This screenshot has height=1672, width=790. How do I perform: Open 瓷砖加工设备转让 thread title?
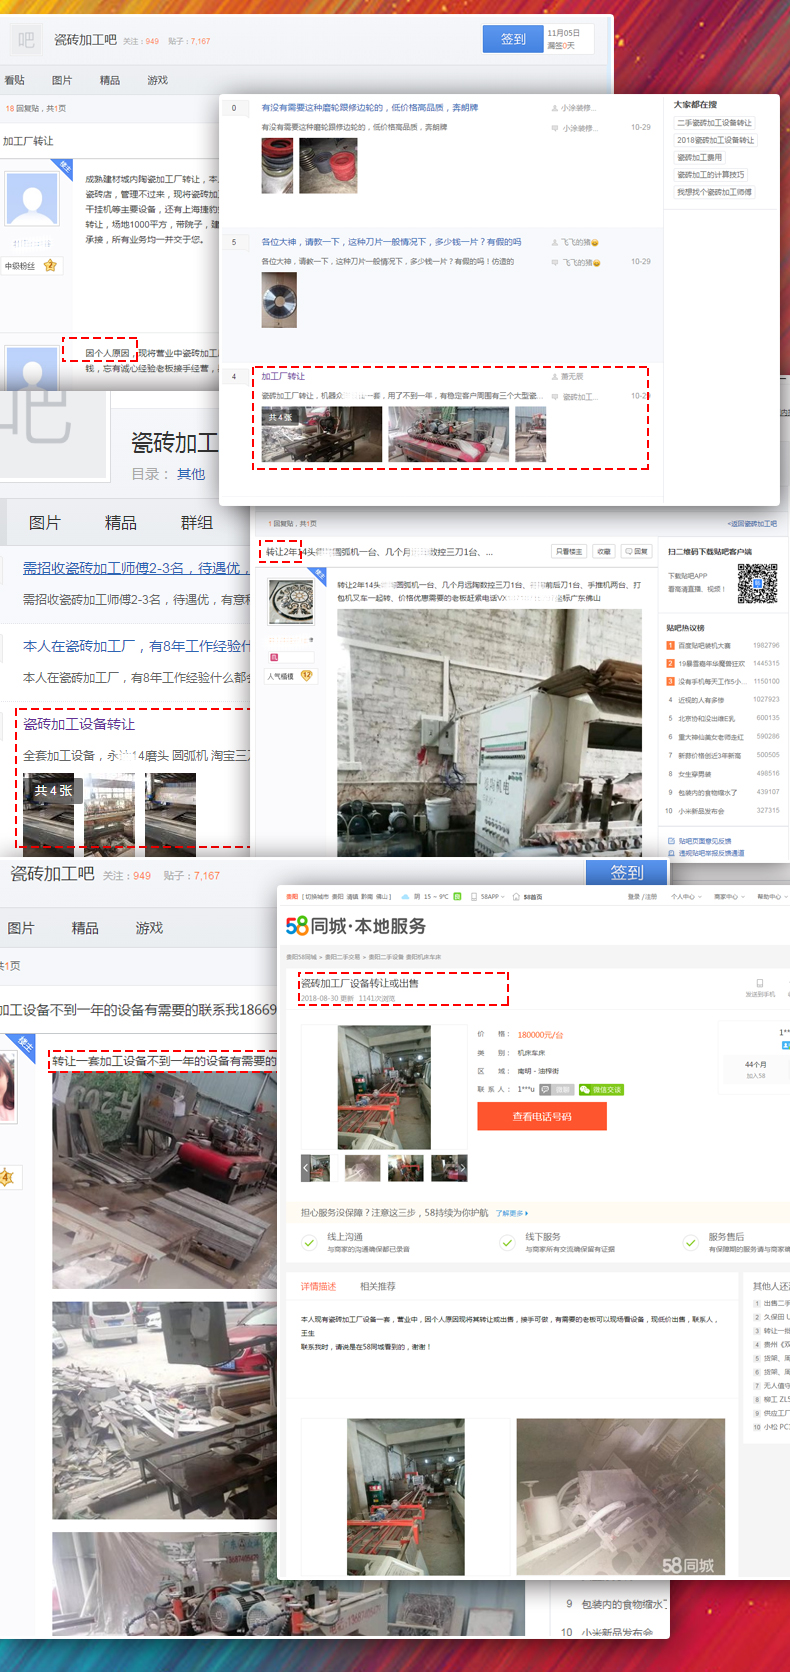pos(79,724)
